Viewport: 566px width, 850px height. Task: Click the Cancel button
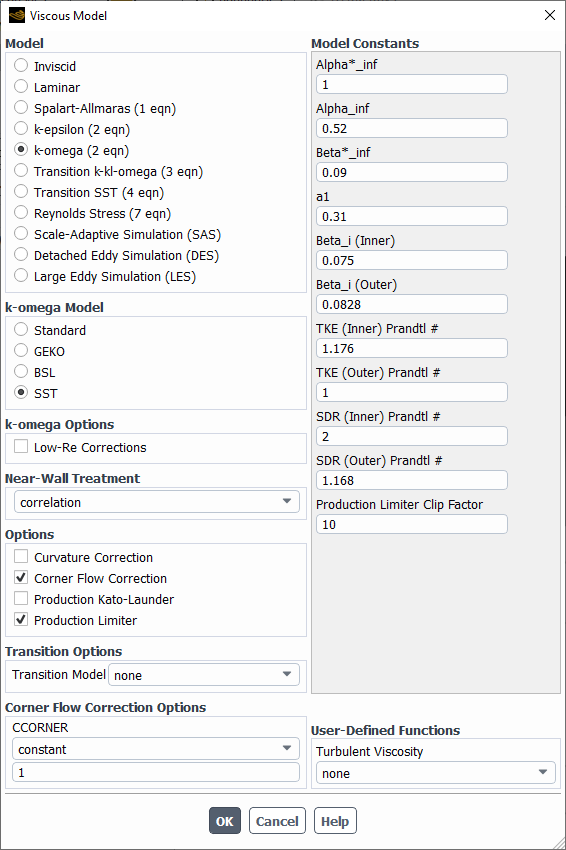277,821
